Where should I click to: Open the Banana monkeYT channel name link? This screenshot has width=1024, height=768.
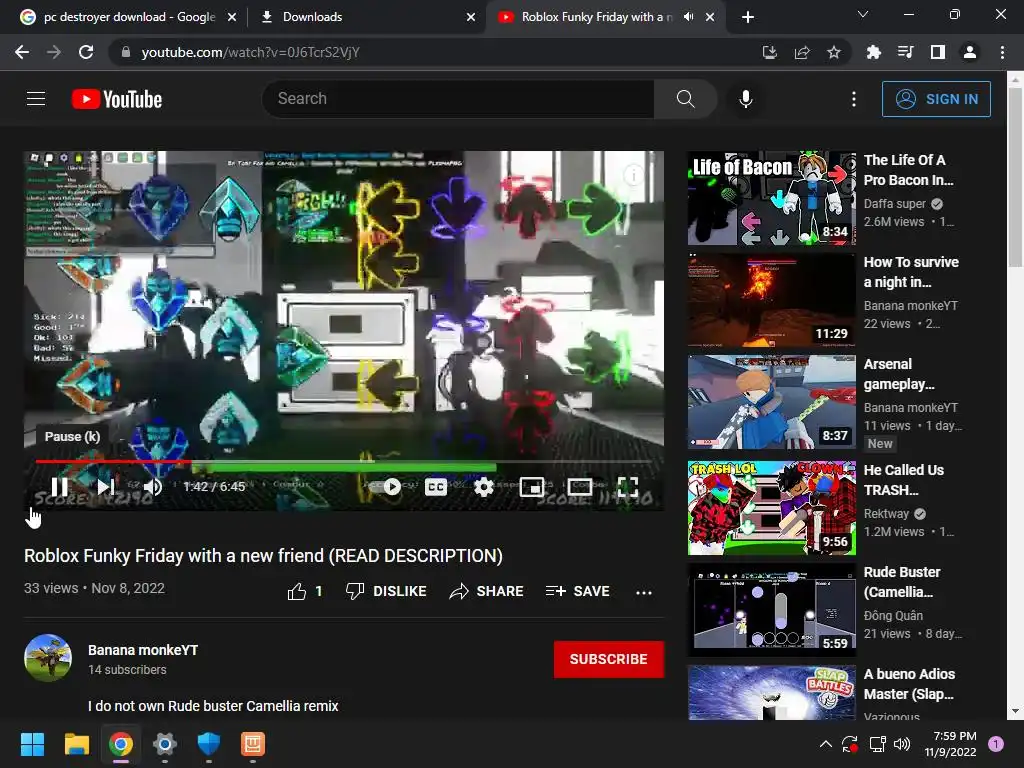pos(143,650)
